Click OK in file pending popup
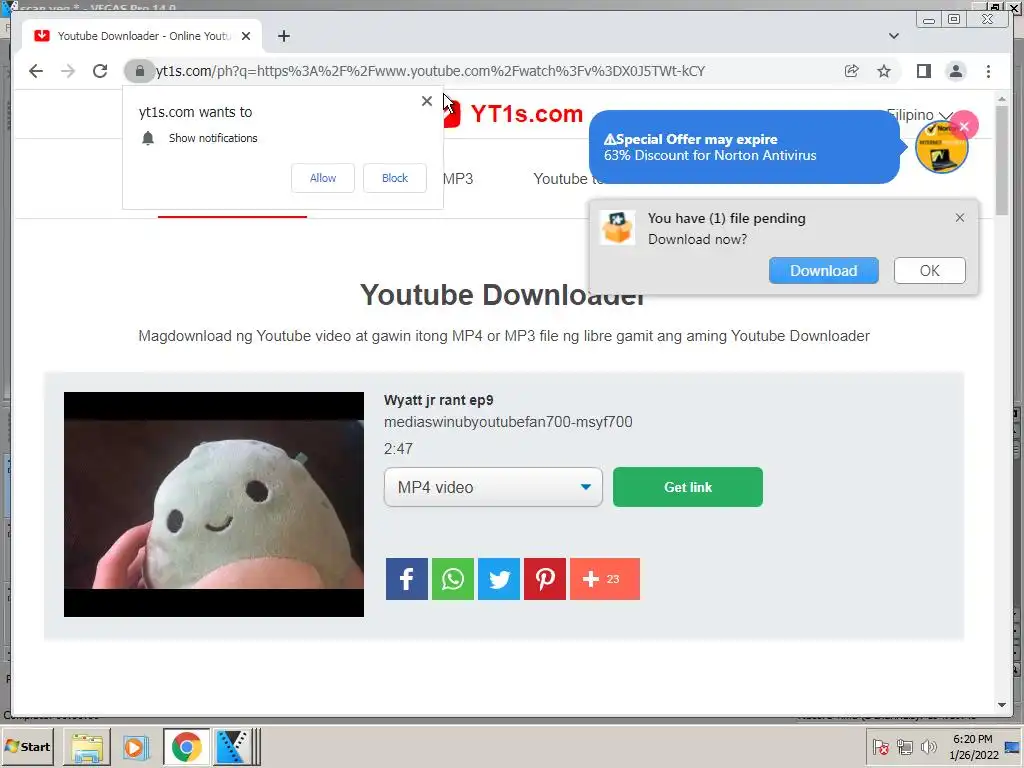 pos(929,270)
